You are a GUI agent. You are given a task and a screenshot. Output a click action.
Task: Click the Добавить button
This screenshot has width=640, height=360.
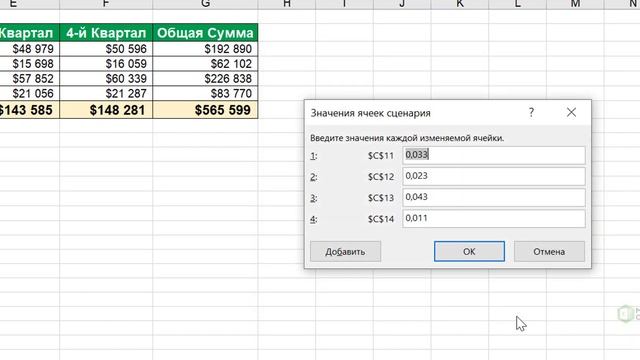click(345, 251)
